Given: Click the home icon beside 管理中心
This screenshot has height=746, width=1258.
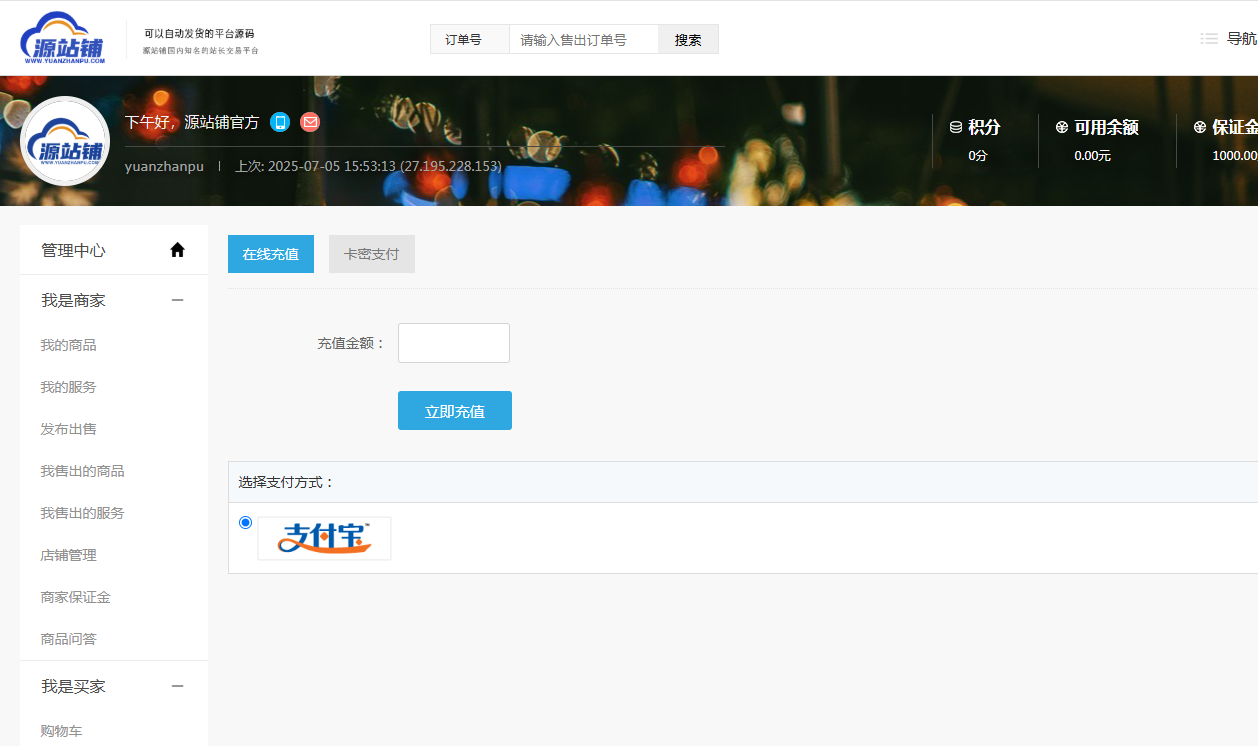Looking at the screenshot, I should (178, 250).
